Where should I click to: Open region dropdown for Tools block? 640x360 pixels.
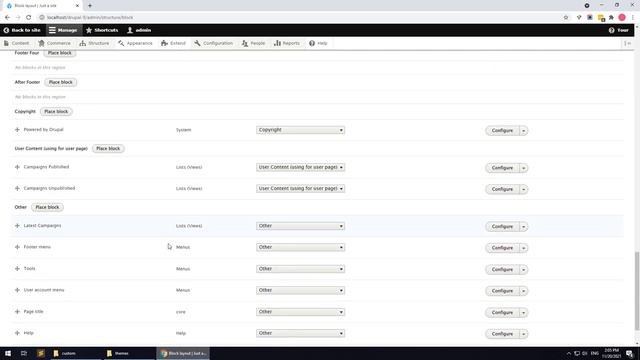tap(300, 269)
